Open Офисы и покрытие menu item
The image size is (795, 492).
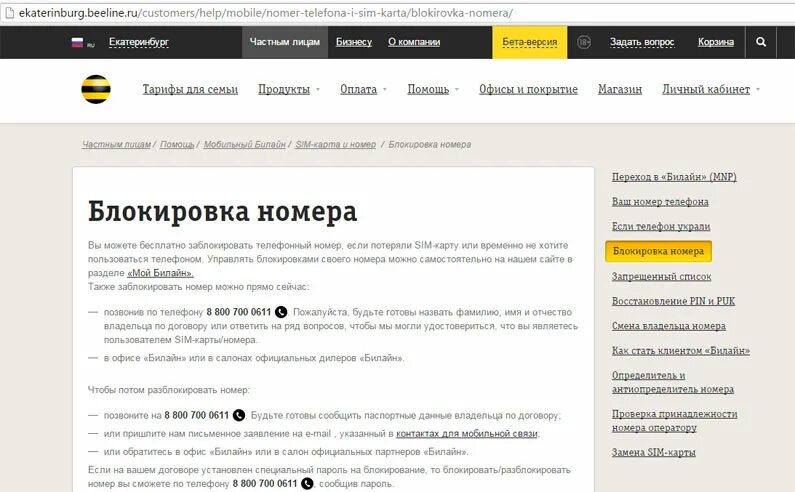click(528, 89)
